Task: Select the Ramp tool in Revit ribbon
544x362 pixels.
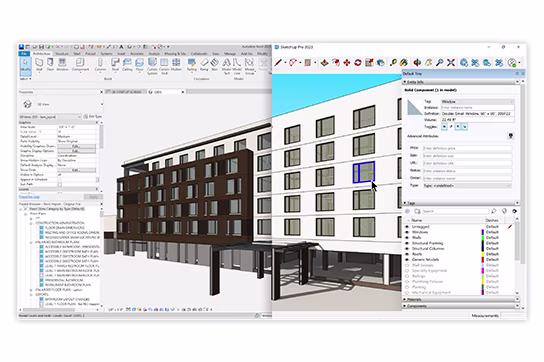Action: point(204,65)
